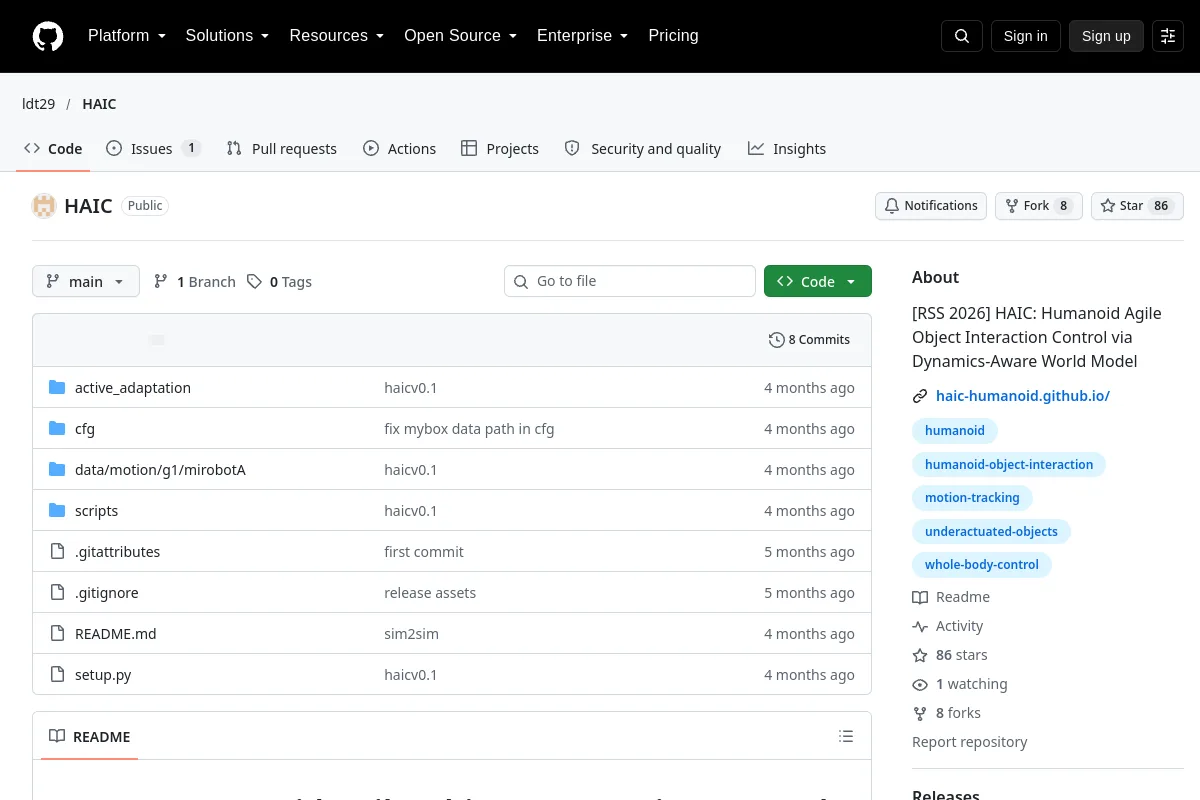Click the .gitignore file icon
This screenshot has width=1200, height=800.
tap(57, 593)
